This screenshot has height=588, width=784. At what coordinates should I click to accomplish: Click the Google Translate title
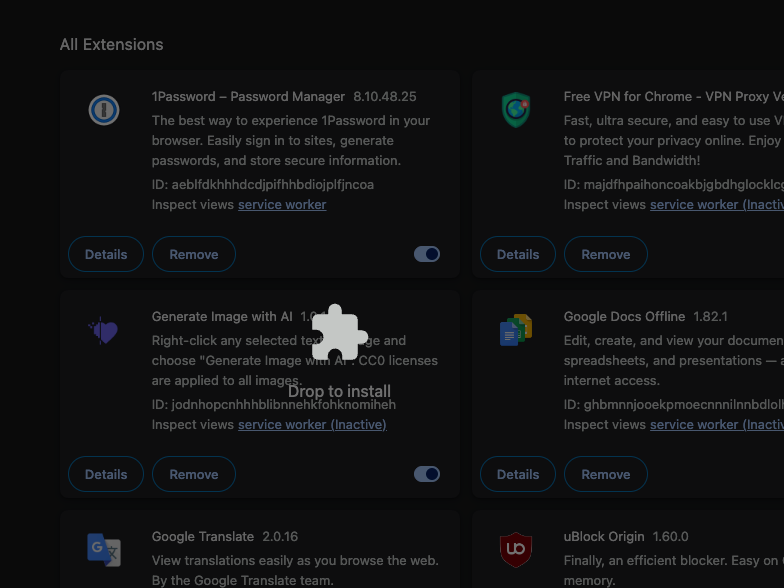[203, 536]
